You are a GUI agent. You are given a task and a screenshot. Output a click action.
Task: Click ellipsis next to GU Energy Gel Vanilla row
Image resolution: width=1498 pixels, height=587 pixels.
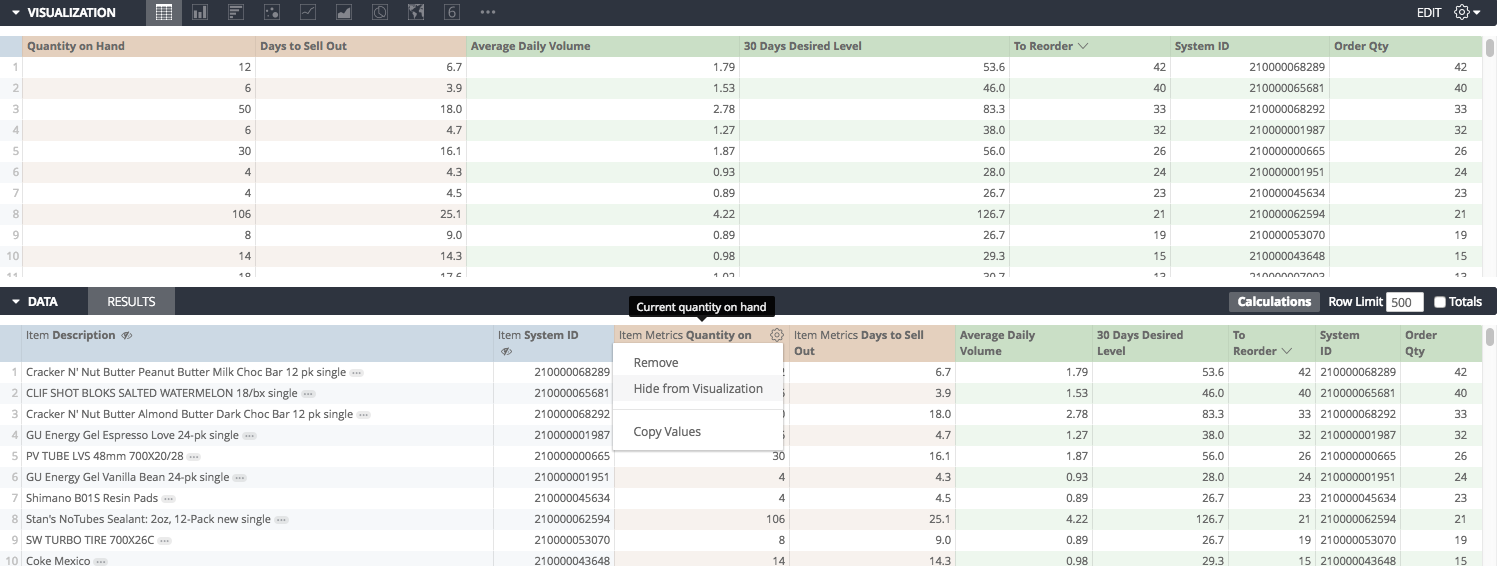(240, 478)
